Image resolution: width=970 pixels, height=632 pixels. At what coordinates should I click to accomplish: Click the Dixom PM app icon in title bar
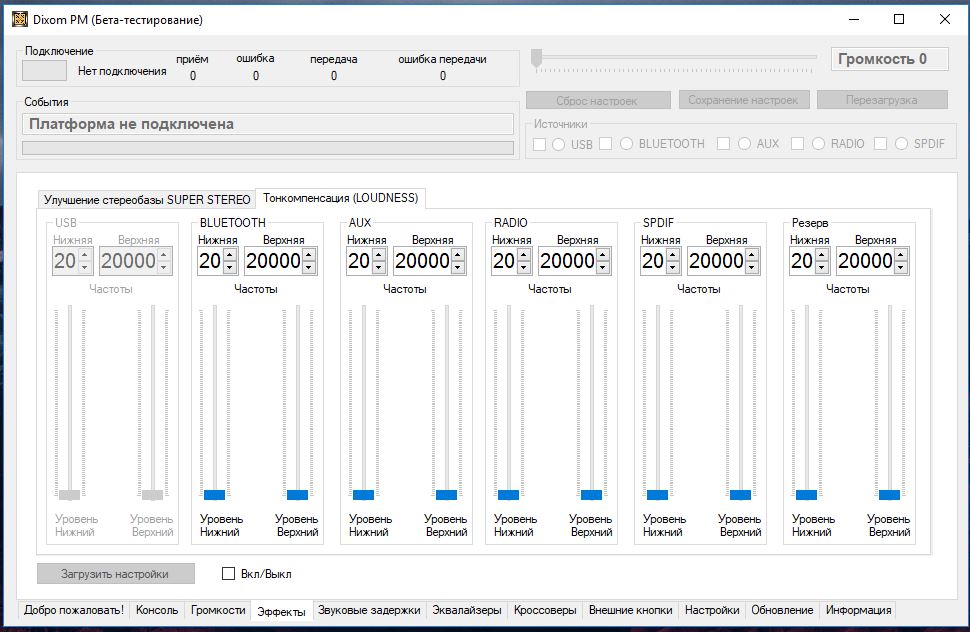click(19, 19)
